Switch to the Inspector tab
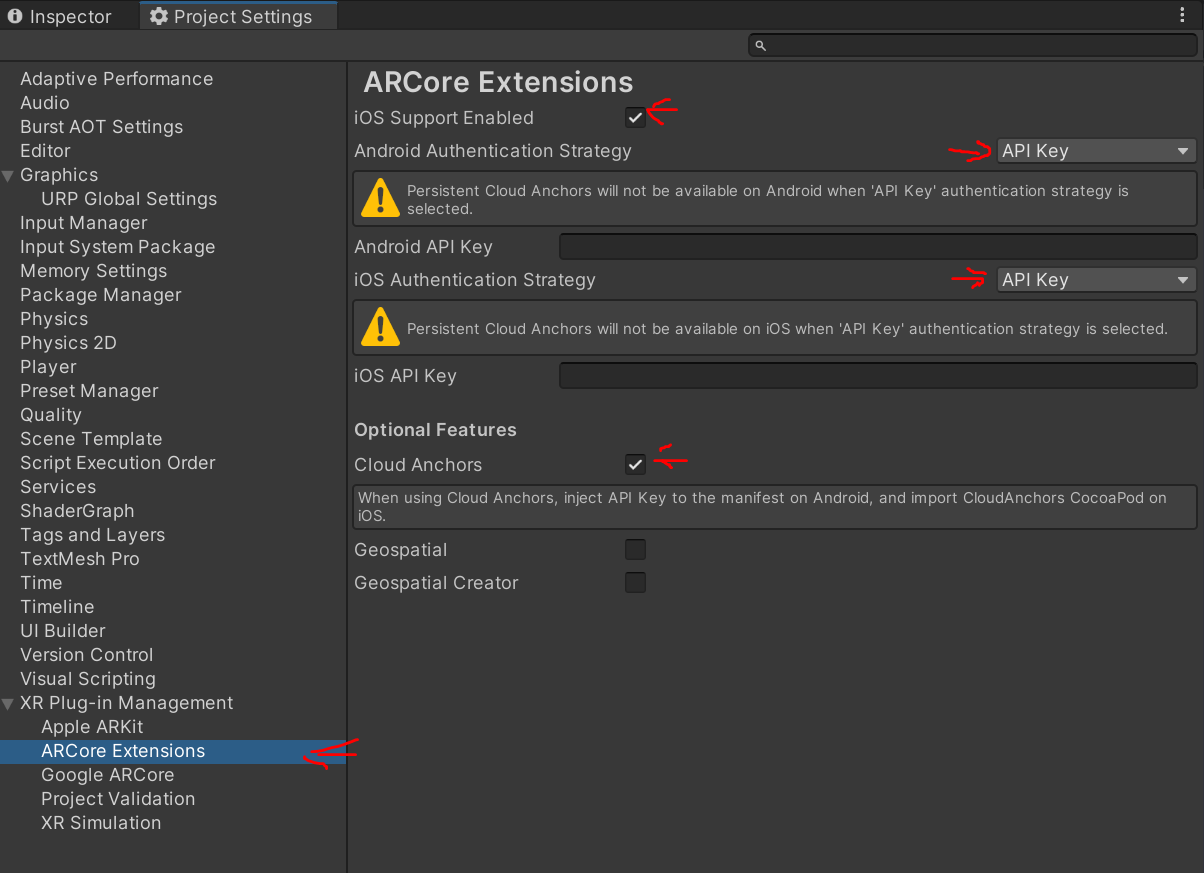 [x=60, y=17]
